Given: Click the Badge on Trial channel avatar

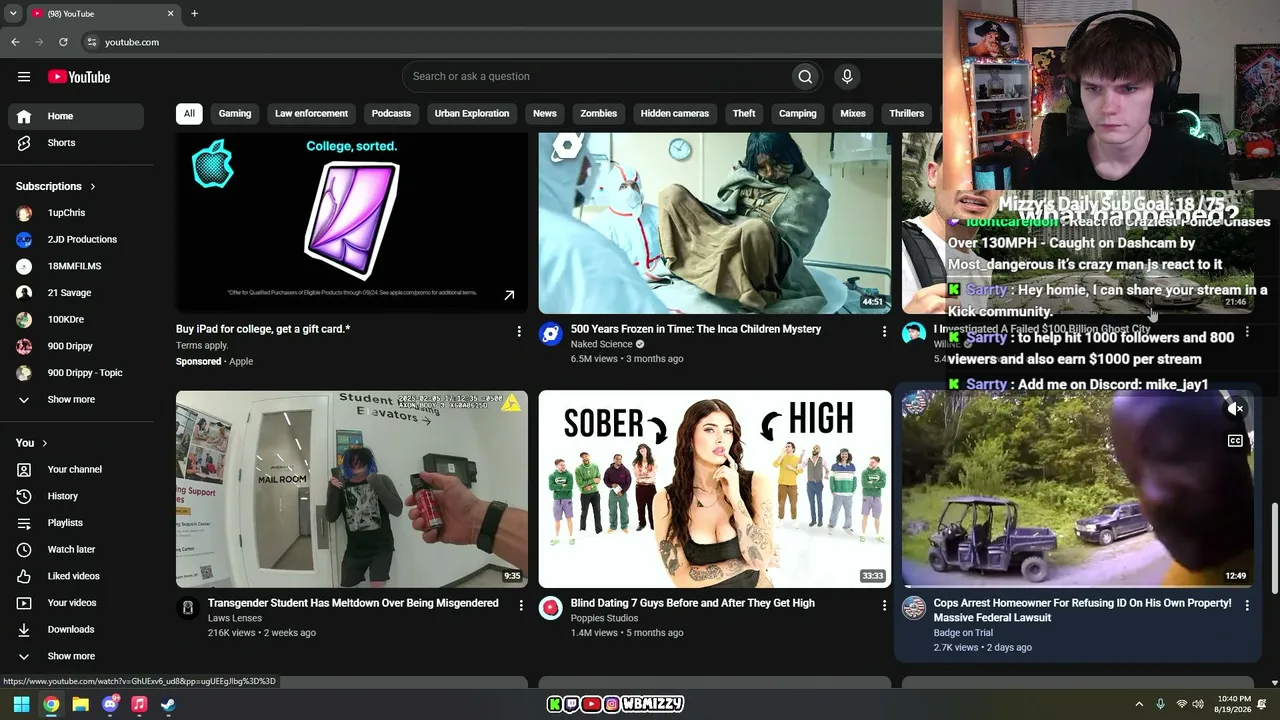Looking at the screenshot, I should (x=914, y=608).
